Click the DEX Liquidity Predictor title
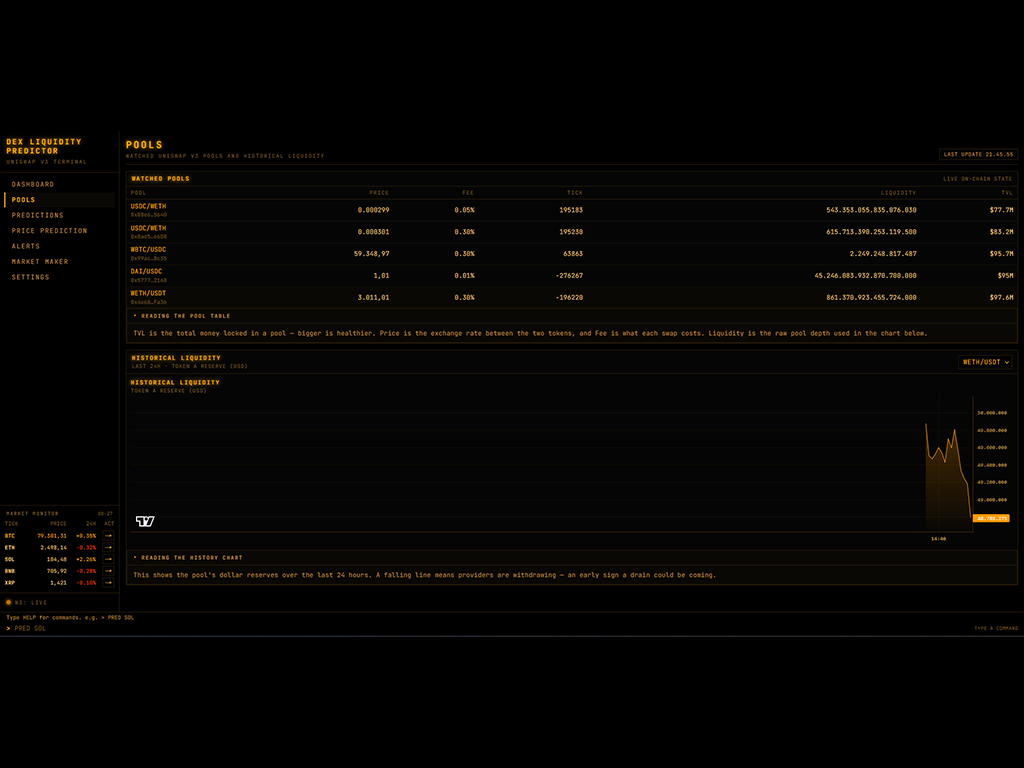 click(x=44, y=146)
